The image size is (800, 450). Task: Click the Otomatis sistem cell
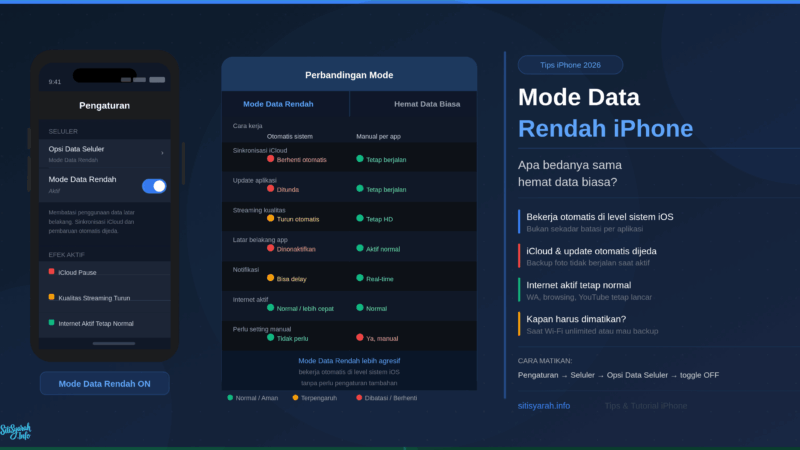[x=290, y=137]
